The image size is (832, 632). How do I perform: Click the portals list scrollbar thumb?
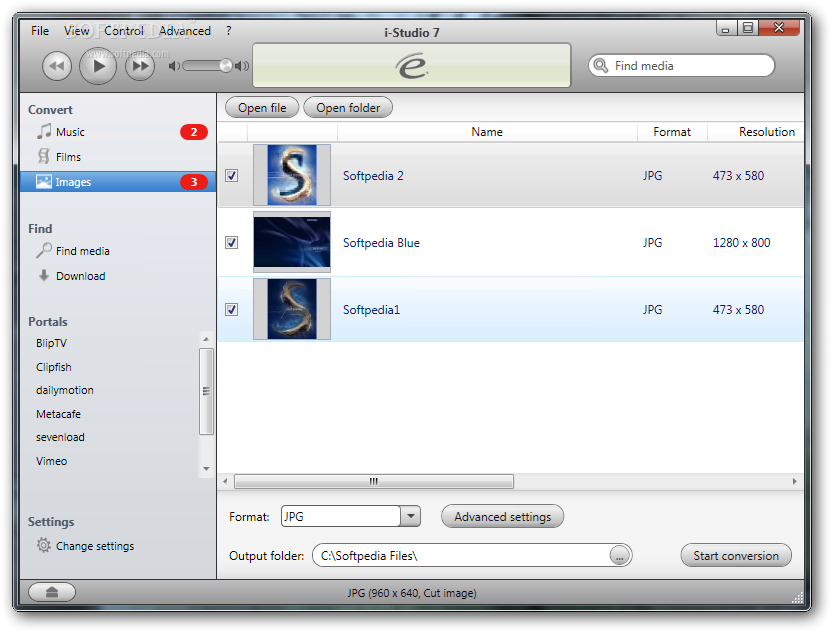tap(206, 391)
